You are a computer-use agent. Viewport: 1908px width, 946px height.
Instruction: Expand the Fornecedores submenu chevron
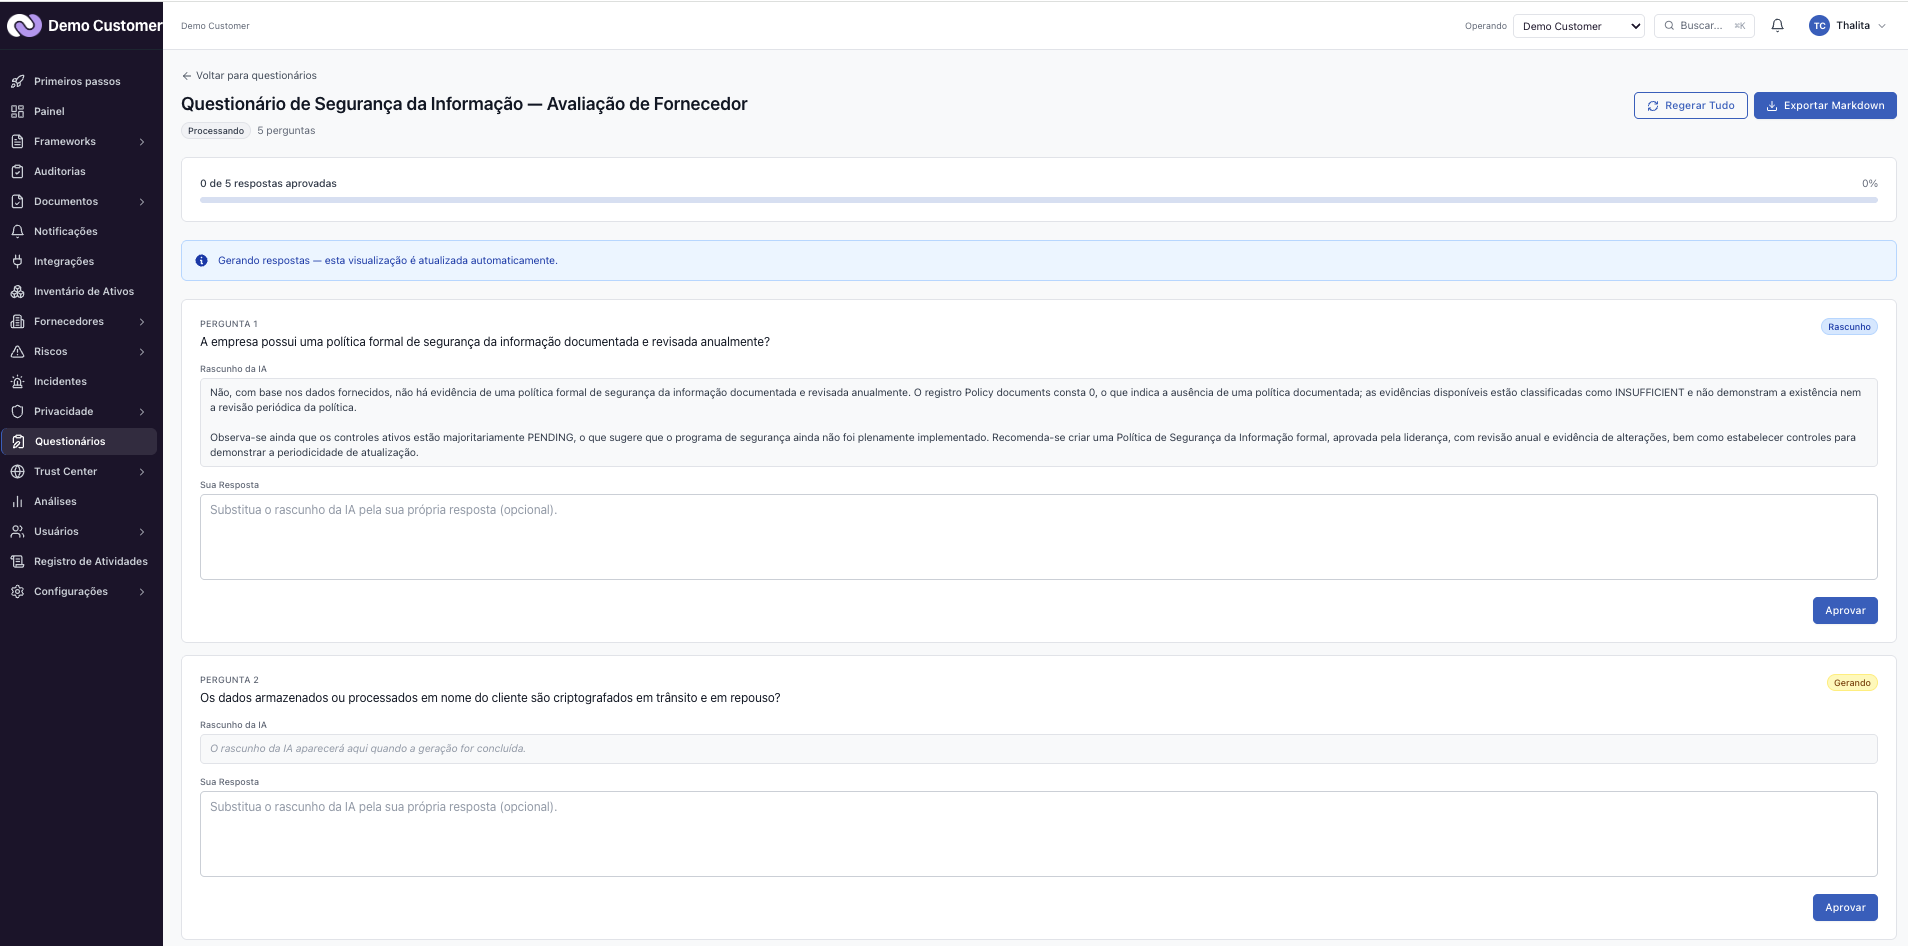pyautogui.click(x=142, y=322)
